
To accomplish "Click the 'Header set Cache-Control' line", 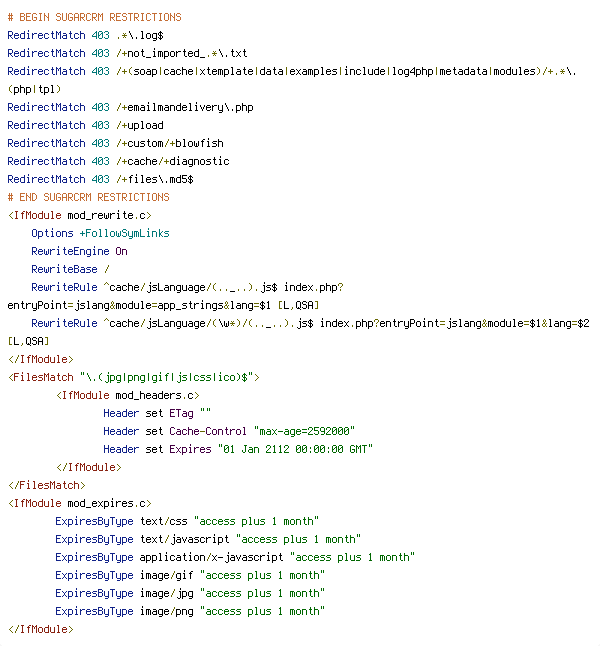I will tap(229, 431).
